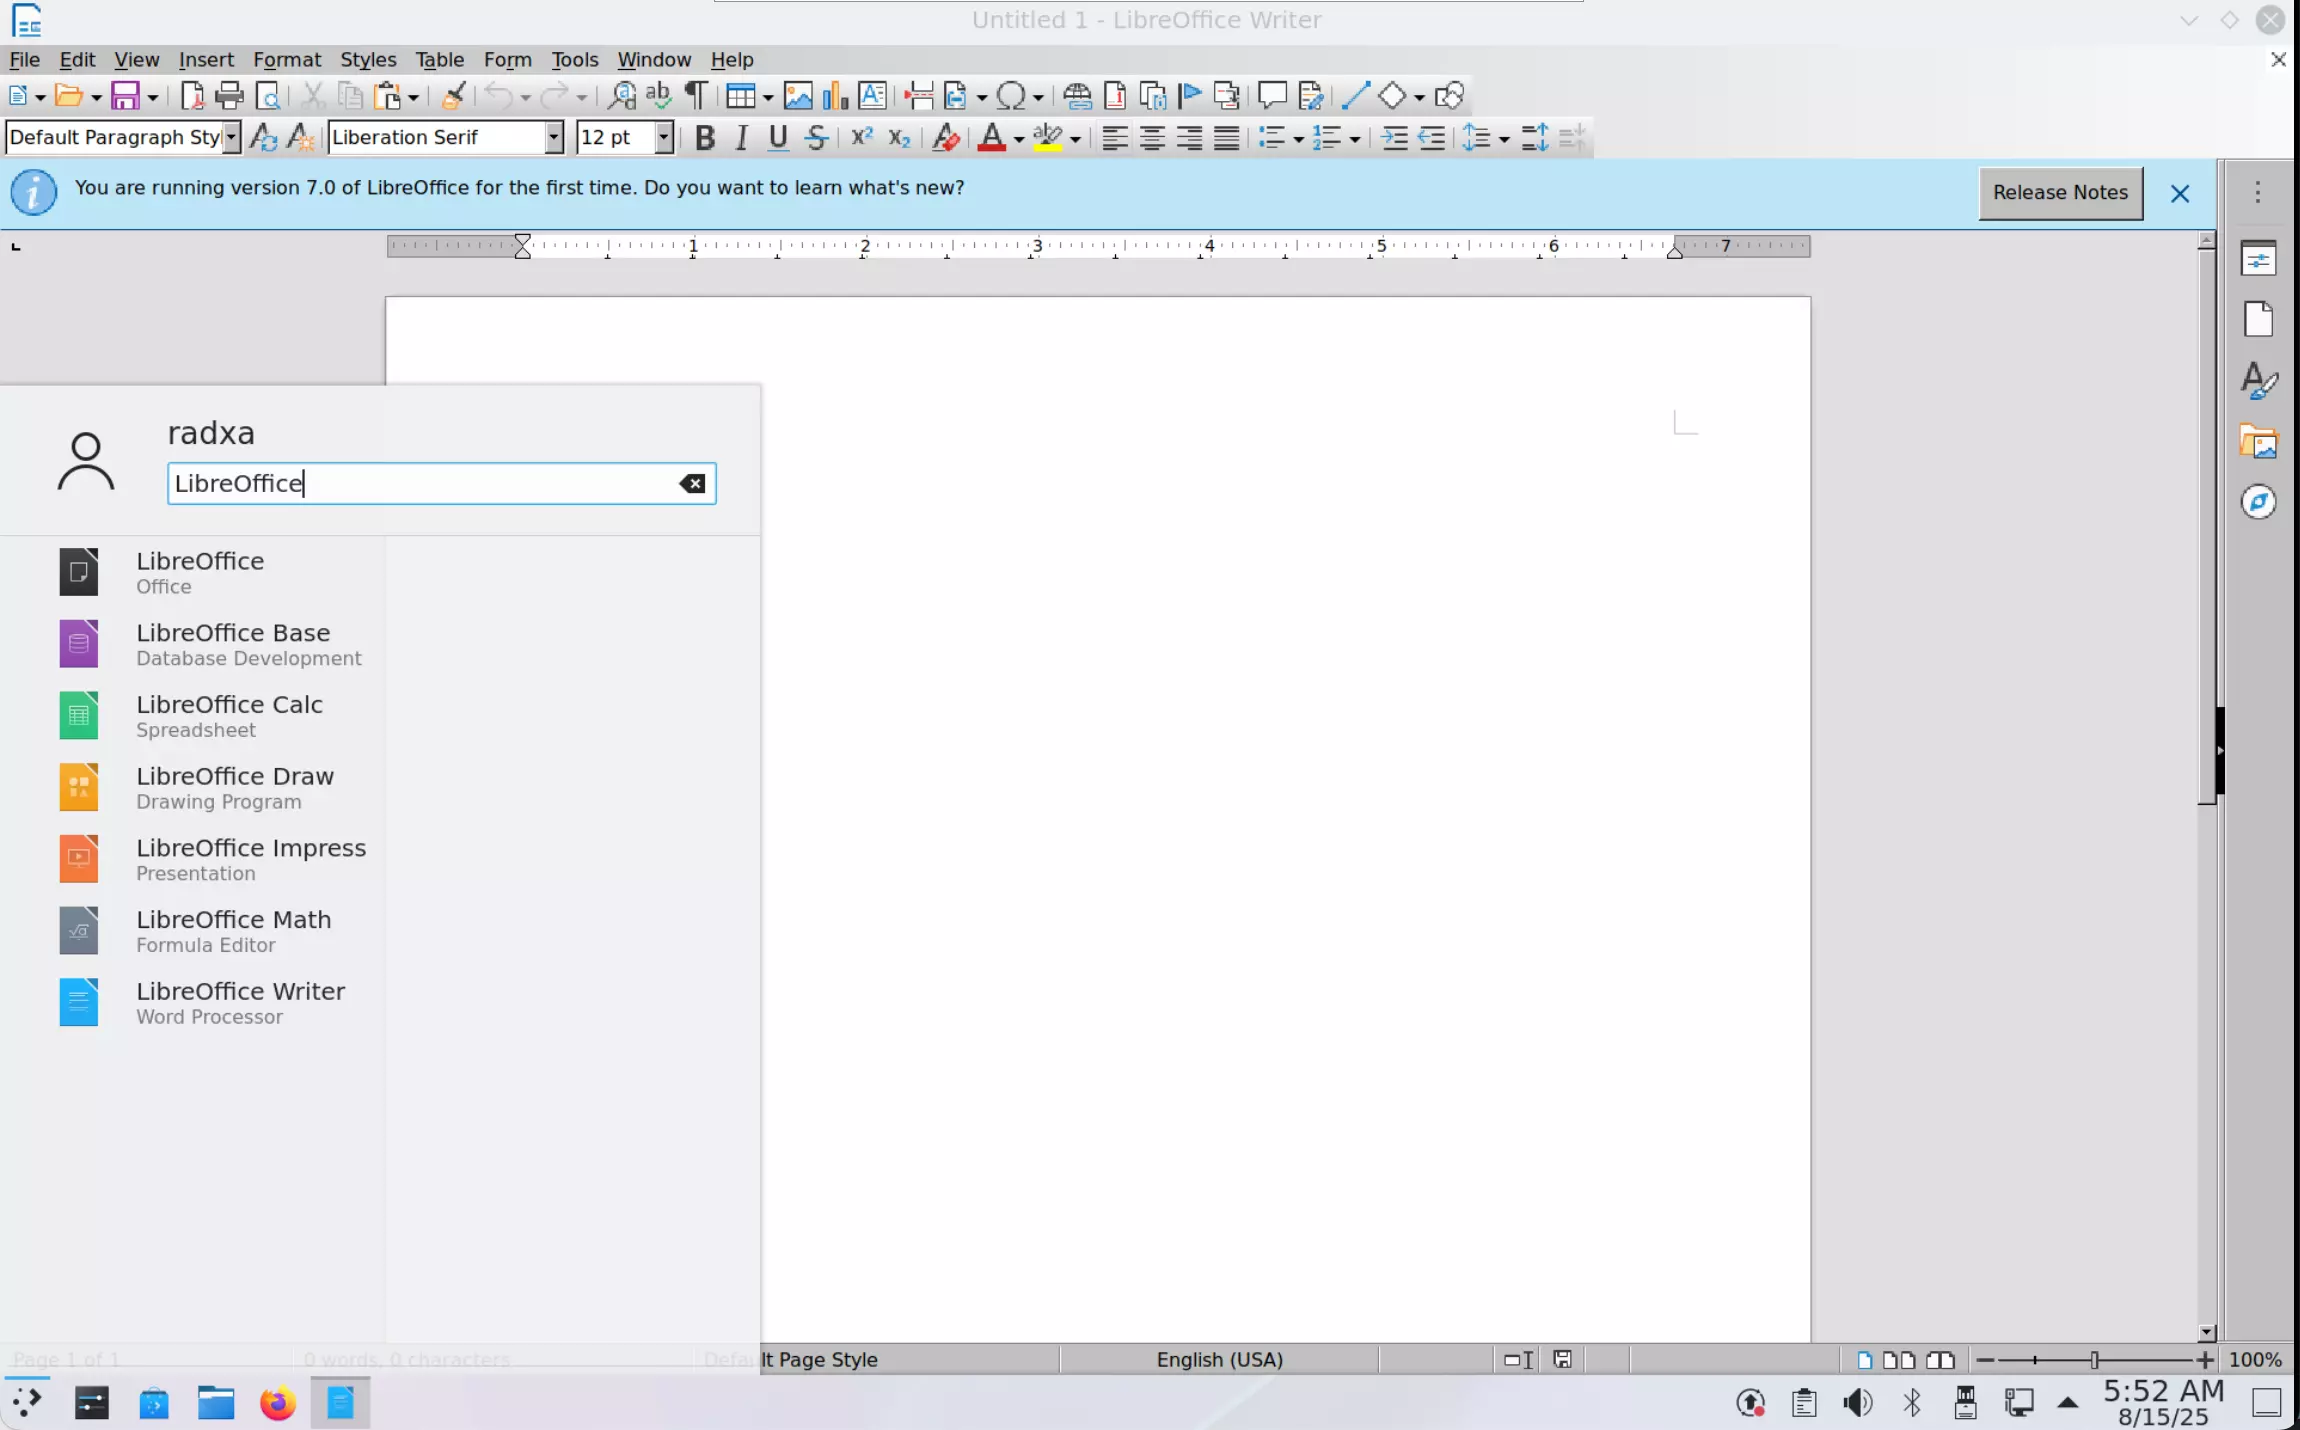
Task: Insert Text Box icon
Action: coord(872,96)
